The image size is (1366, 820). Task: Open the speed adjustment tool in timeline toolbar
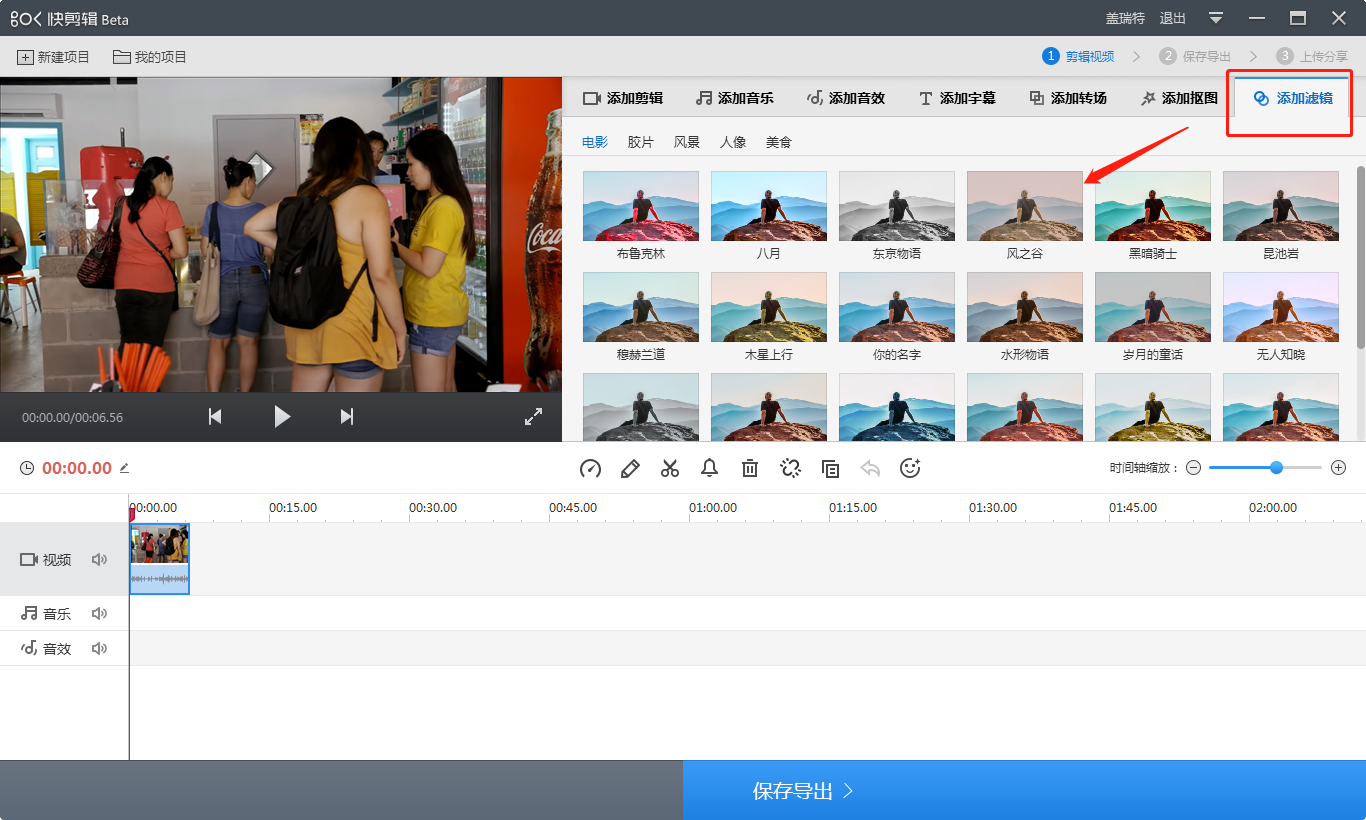[590, 468]
